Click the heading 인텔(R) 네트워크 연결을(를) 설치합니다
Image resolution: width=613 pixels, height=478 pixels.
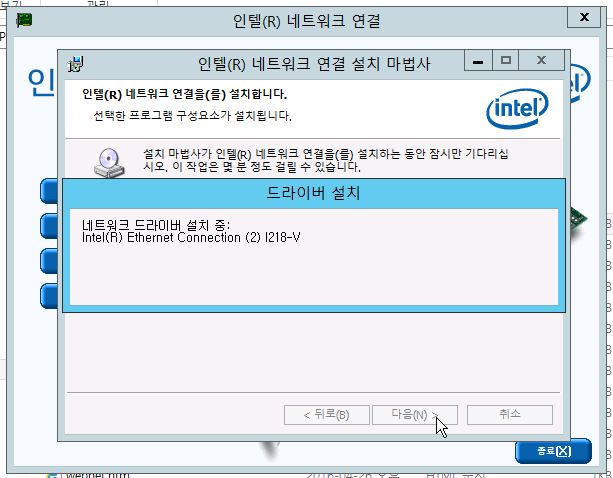(x=185, y=95)
